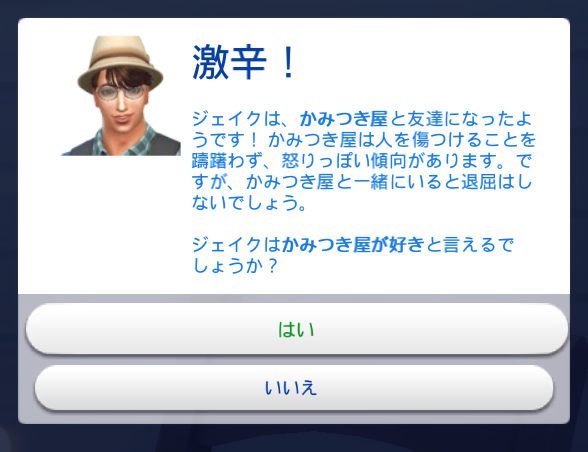Click the gray strip between the two buttons
This screenshot has height=452, width=588.
pos(294,360)
